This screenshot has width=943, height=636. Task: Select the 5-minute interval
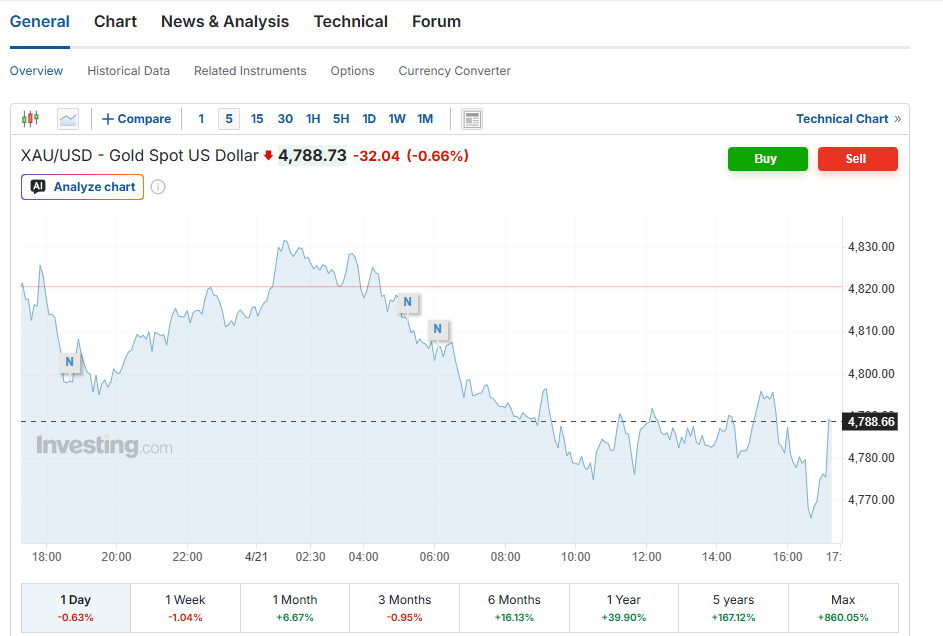click(x=229, y=119)
